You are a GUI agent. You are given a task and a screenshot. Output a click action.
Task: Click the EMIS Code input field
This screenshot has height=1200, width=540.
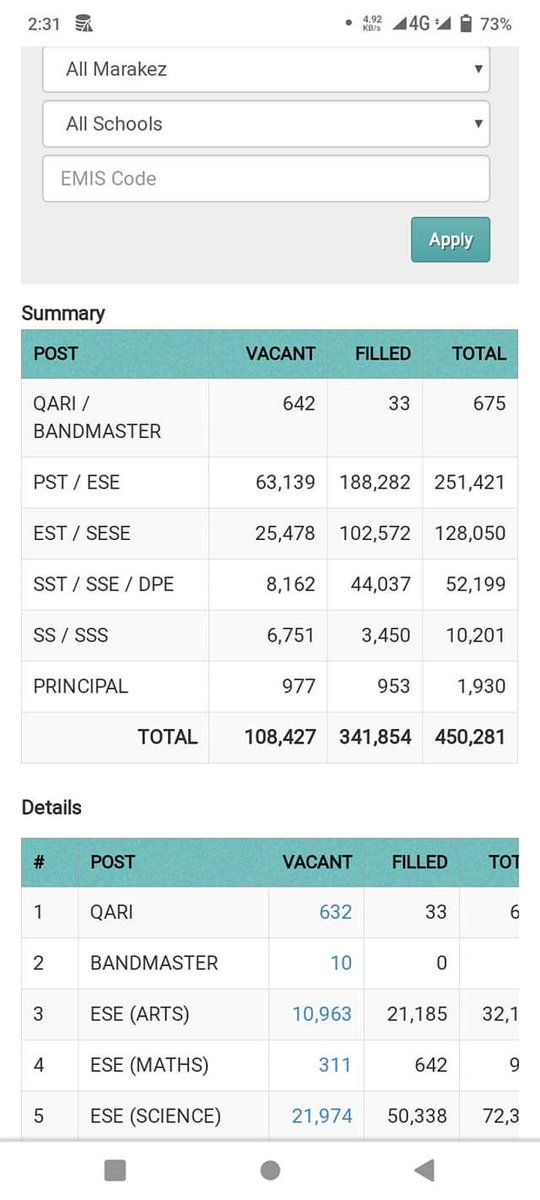(266, 178)
